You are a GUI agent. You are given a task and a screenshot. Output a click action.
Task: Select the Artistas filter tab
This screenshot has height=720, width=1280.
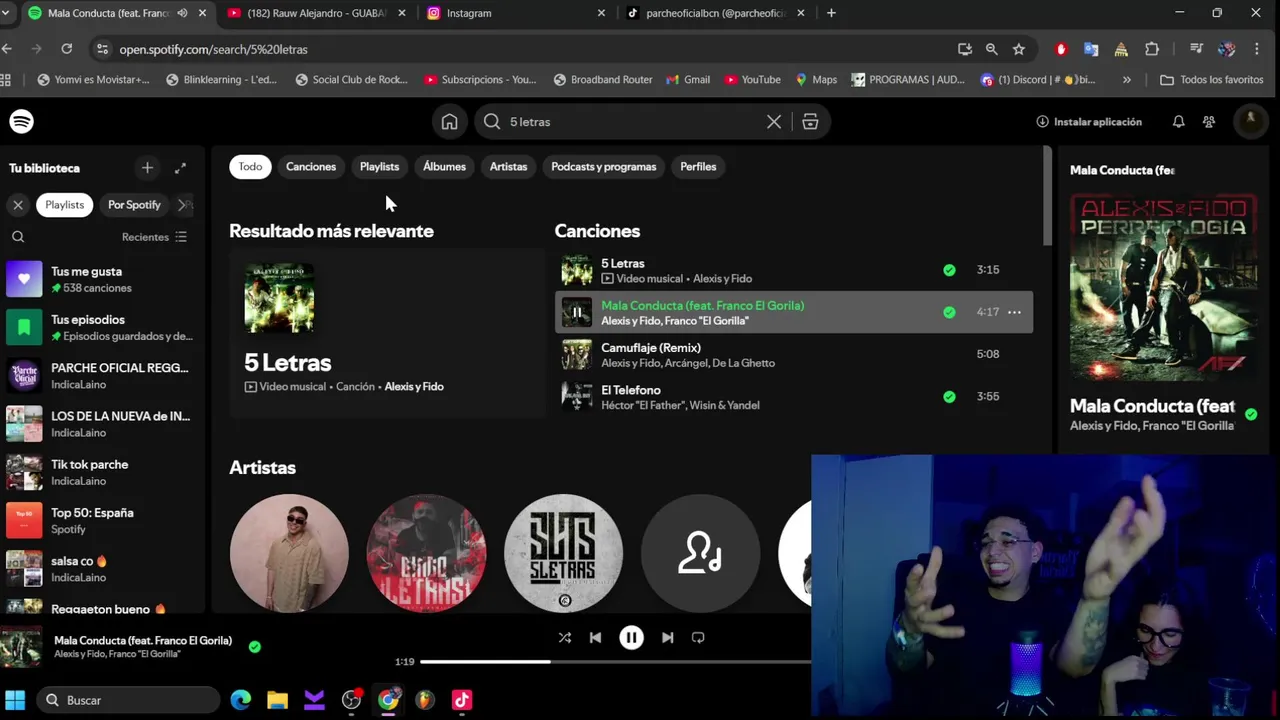point(508,167)
